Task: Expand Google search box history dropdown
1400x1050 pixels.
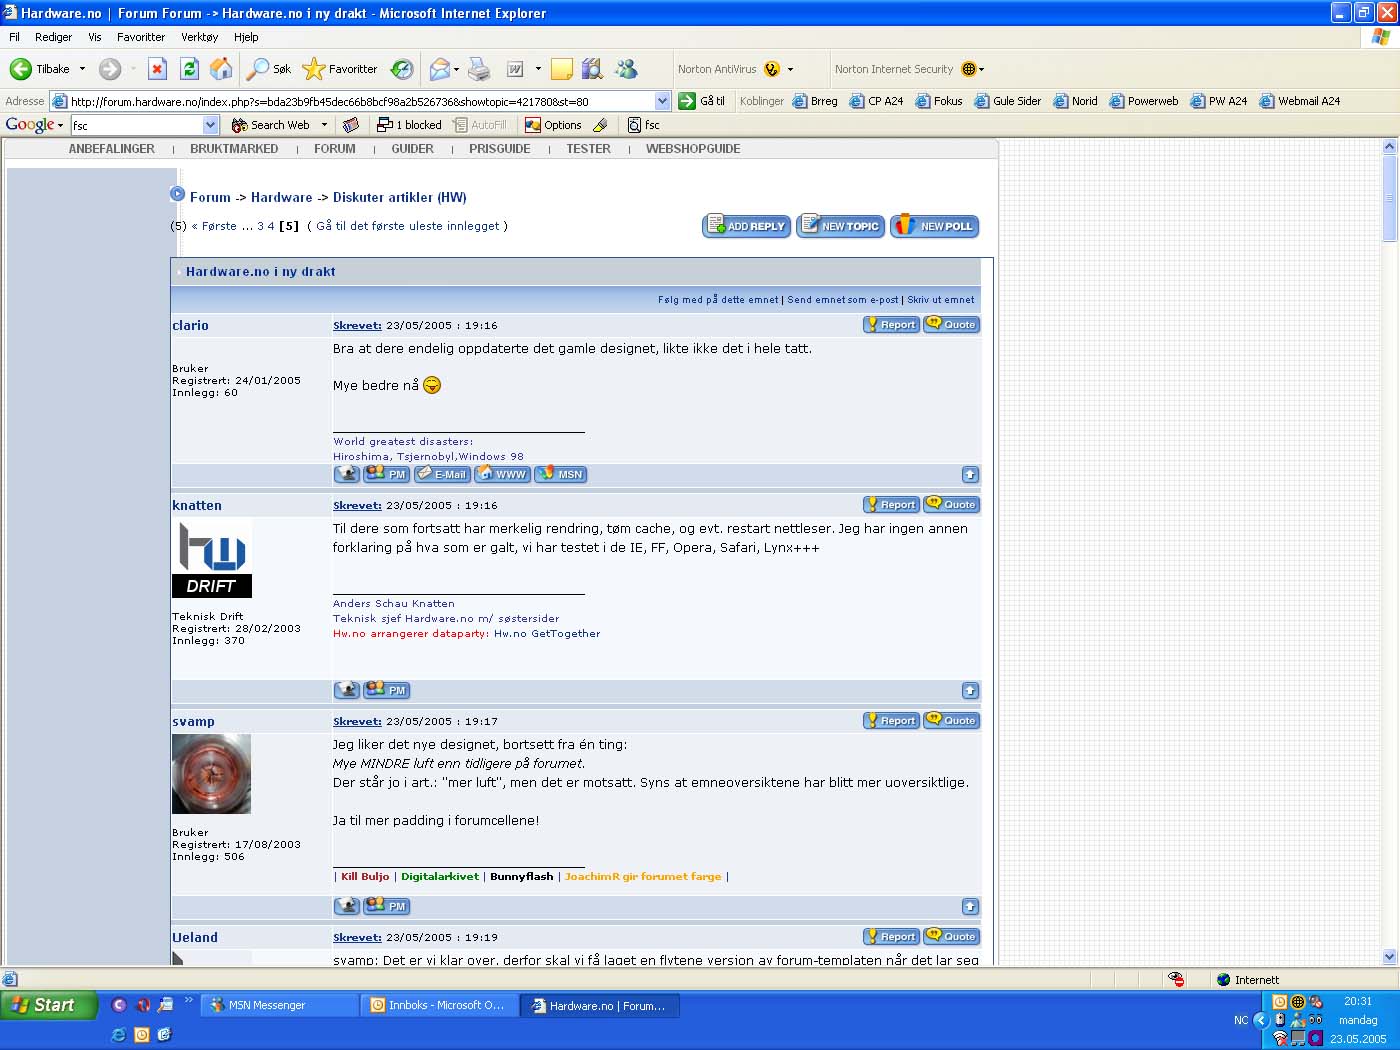Action: (x=210, y=125)
